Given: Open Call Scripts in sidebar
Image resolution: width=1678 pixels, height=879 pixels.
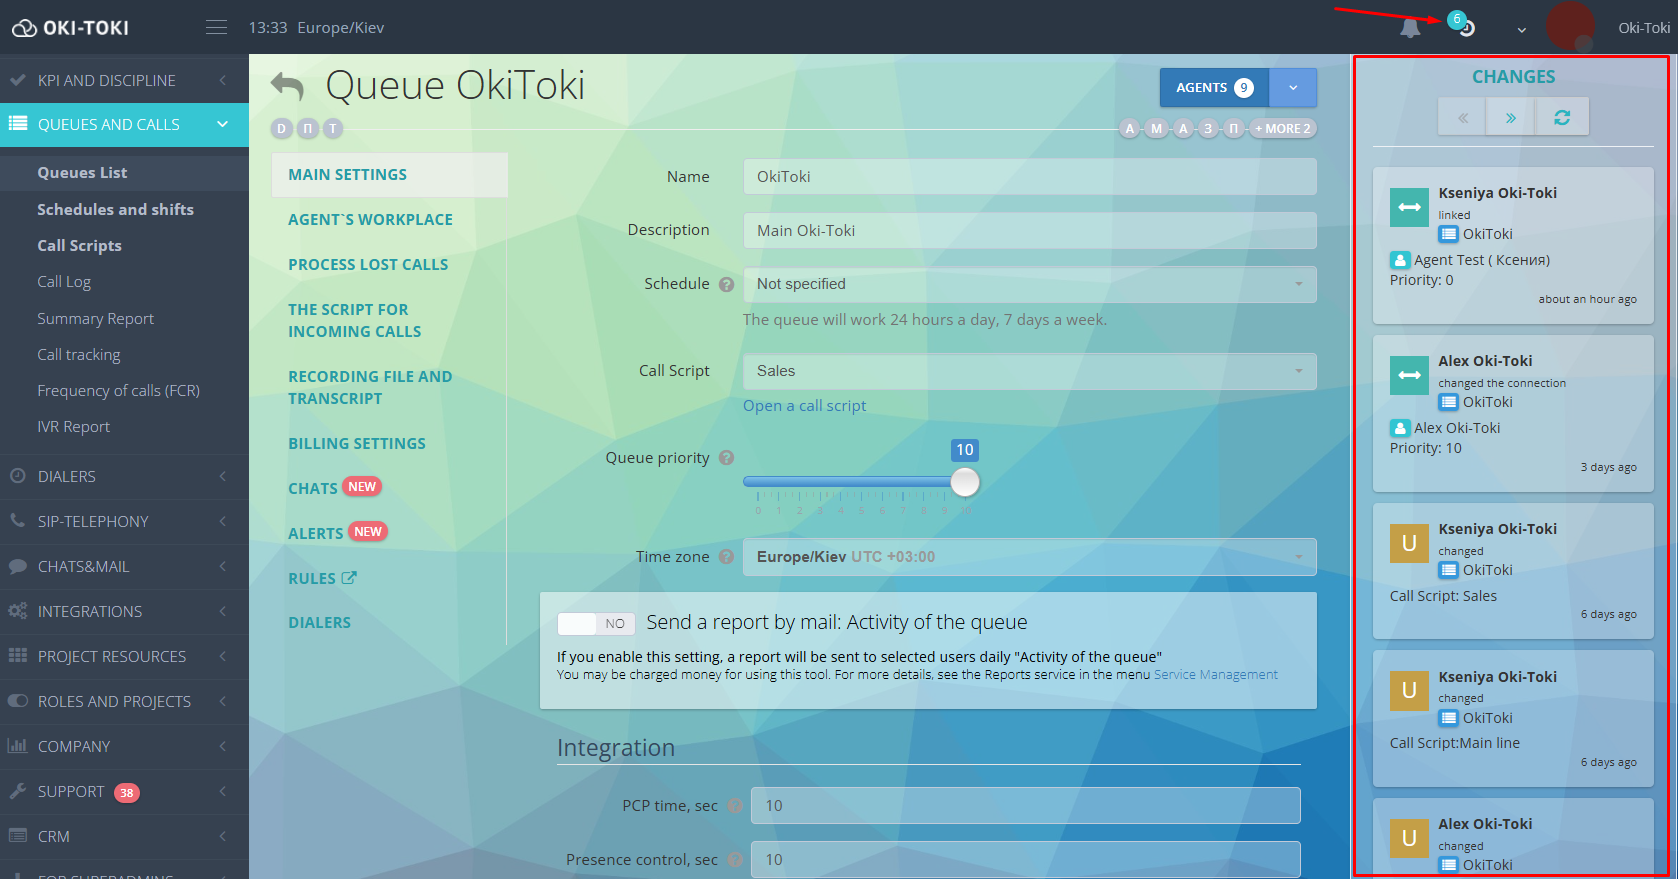Looking at the screenshot, I should tap(79, 246).
